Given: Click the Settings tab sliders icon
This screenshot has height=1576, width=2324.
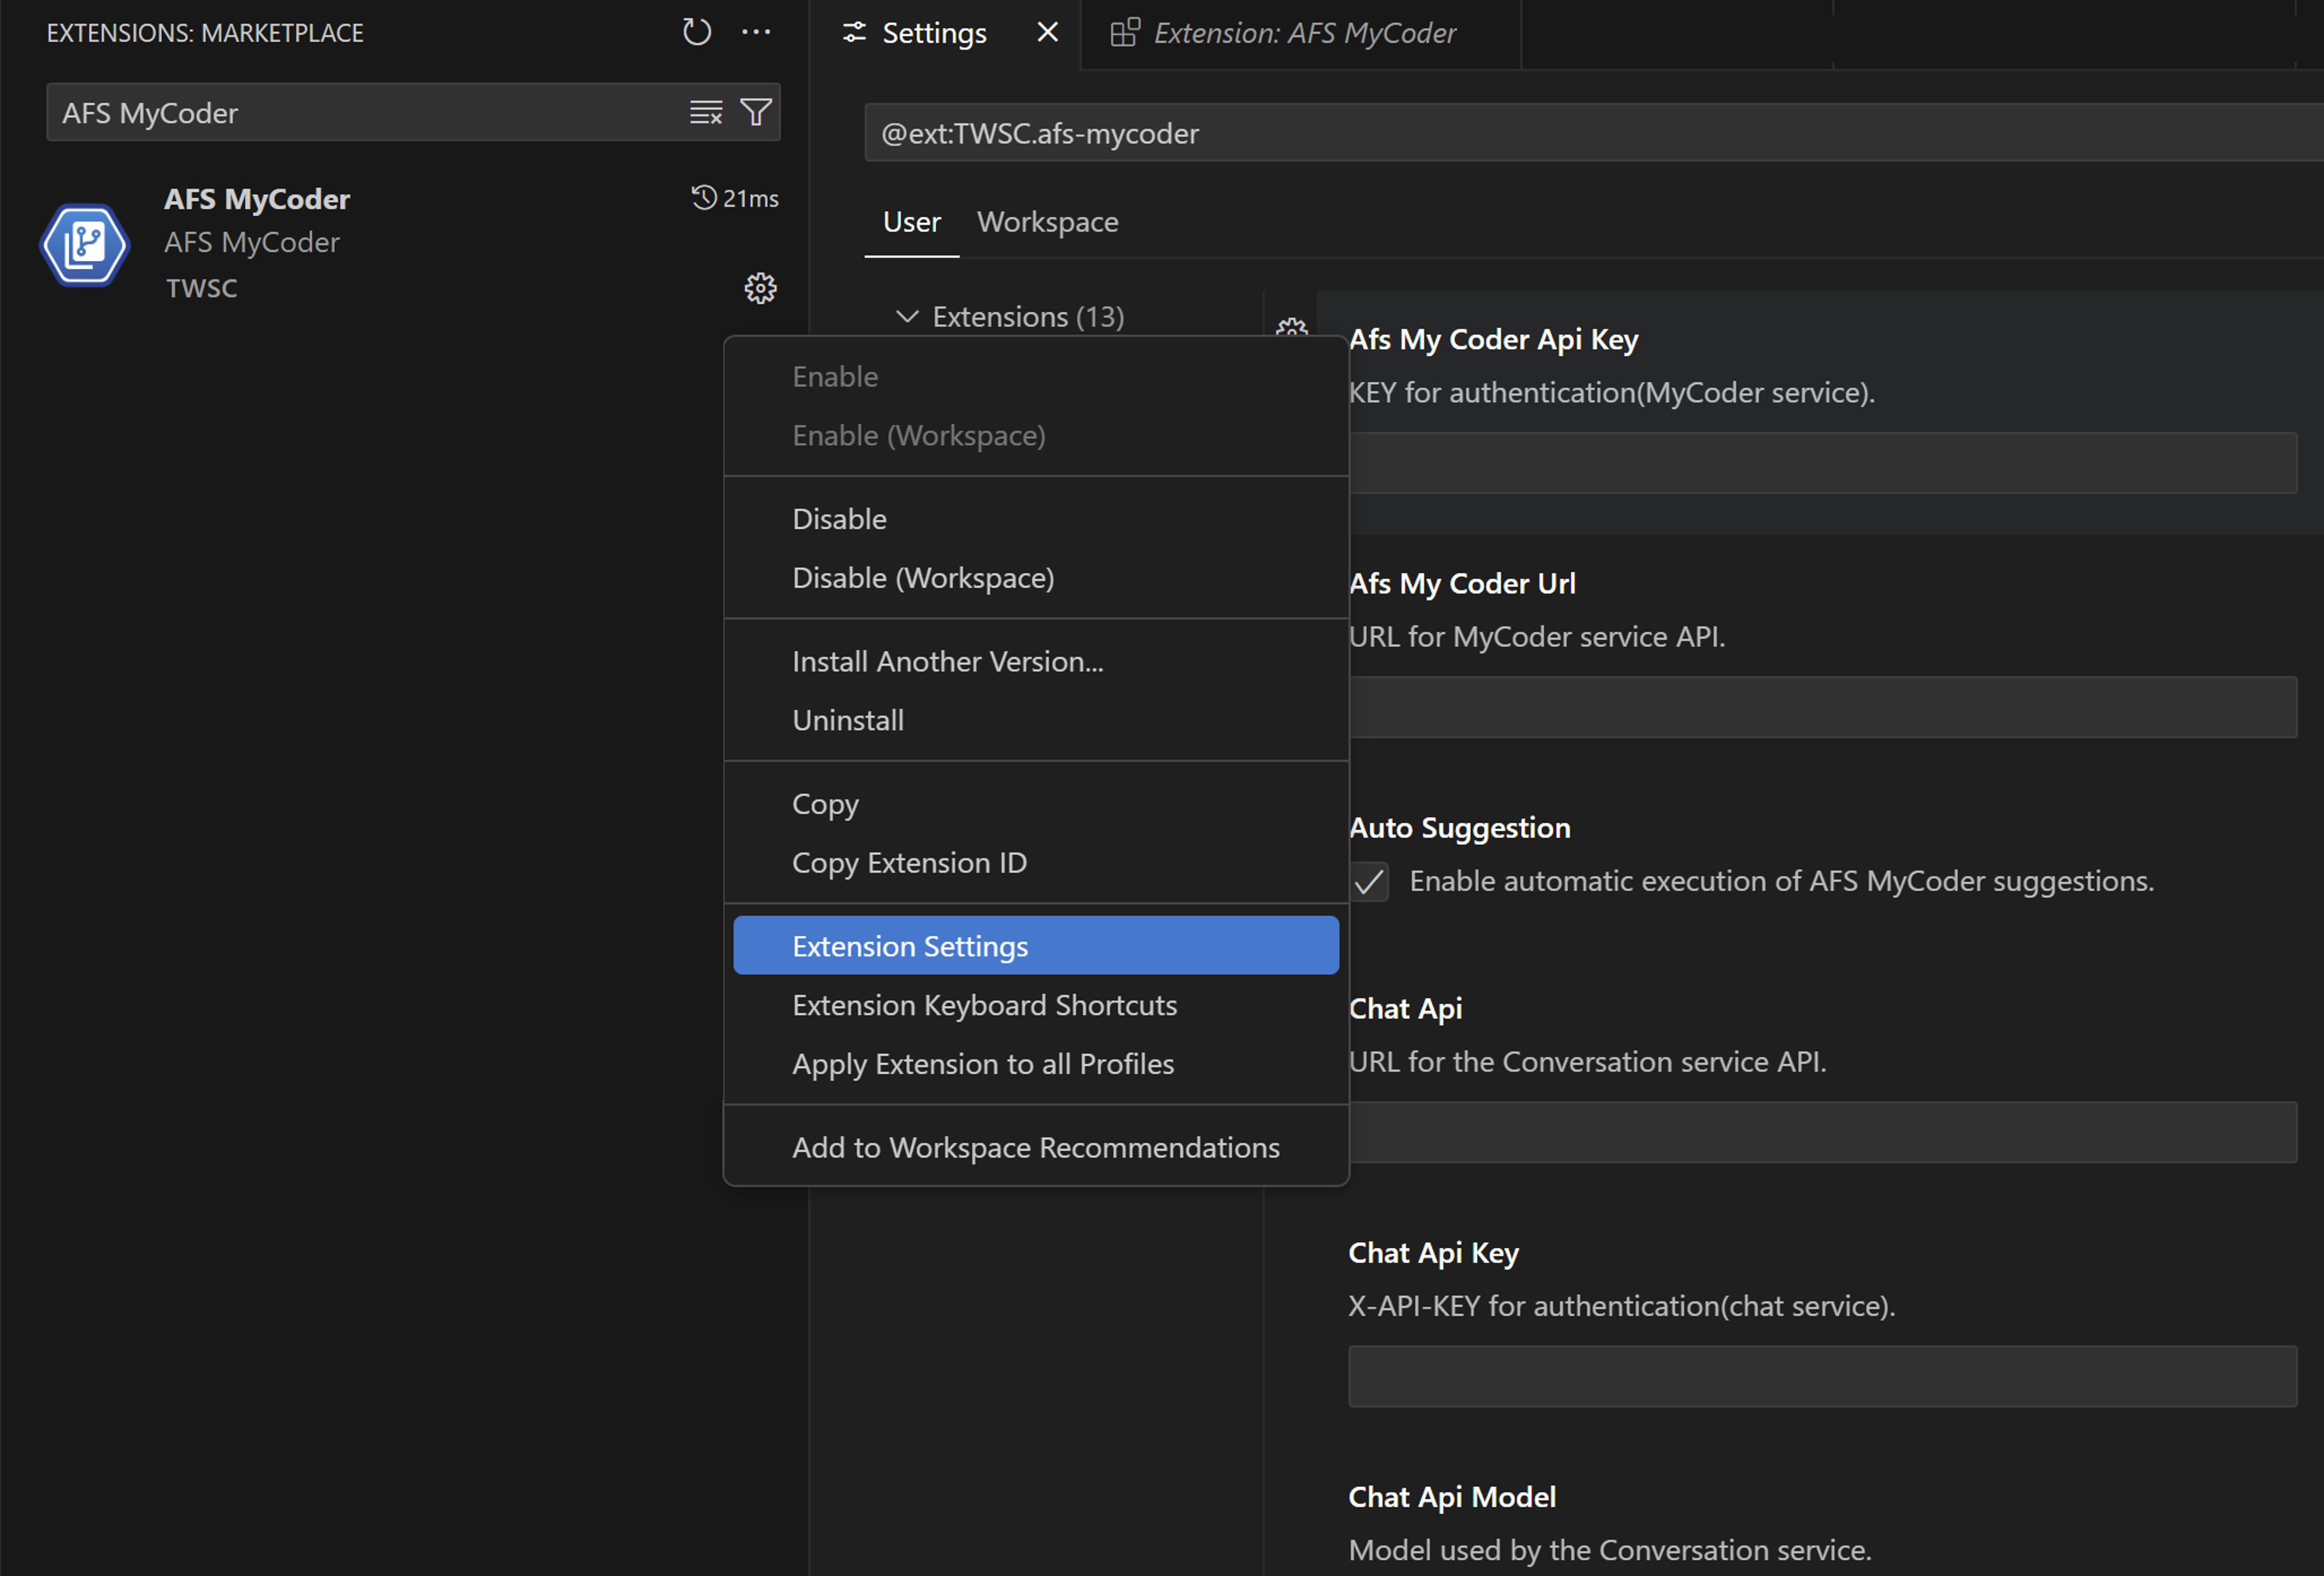Looking at the screenshot, I should tap(854, 33).
